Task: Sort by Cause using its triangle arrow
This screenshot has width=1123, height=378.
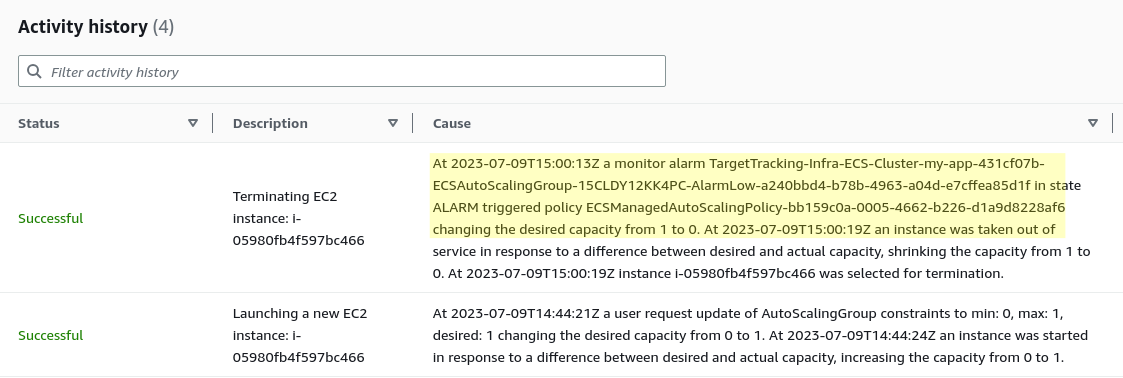Action: coord(1092,123)
